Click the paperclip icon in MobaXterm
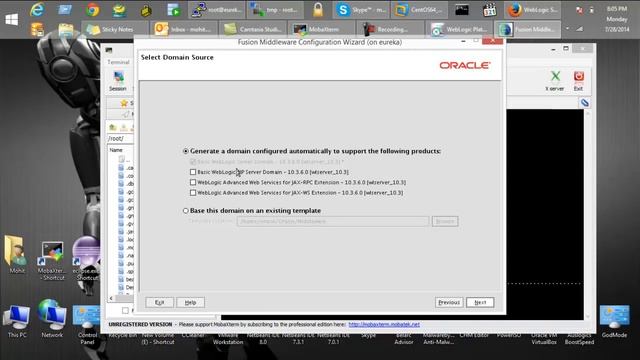This screenshot has height=360, width=640. [584, 102]
